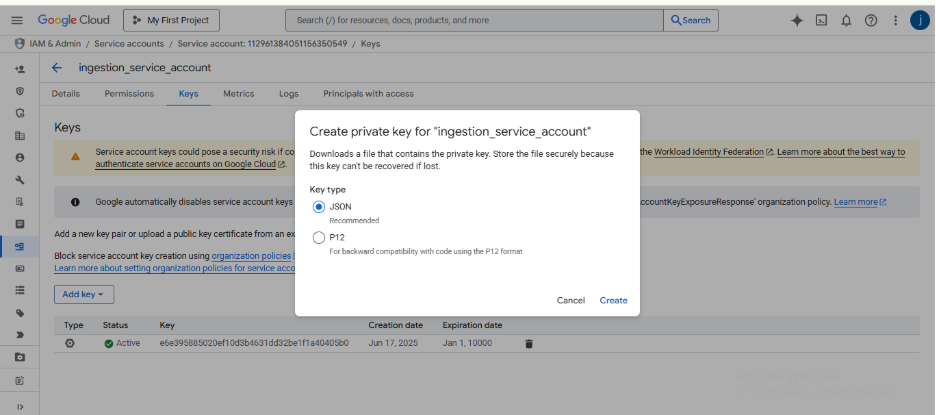Open Cloud Shell terminal icon

click(821, 20)
